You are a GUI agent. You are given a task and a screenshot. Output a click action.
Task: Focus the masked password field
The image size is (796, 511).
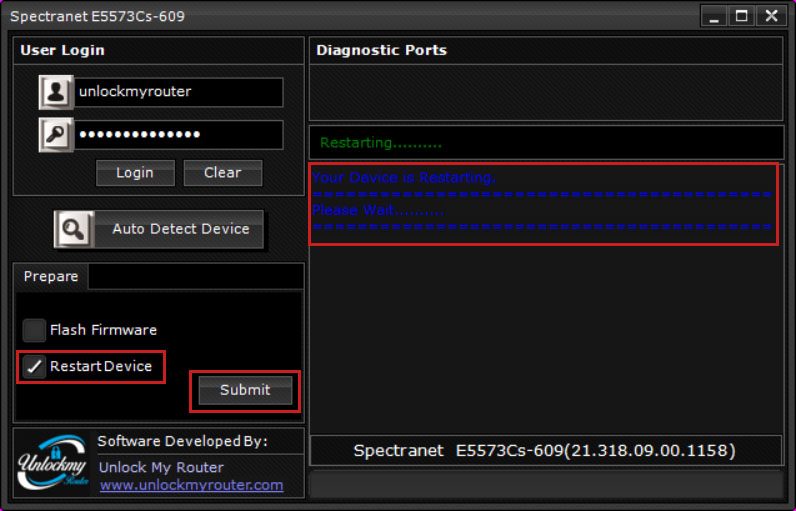[x=178, y=135]
